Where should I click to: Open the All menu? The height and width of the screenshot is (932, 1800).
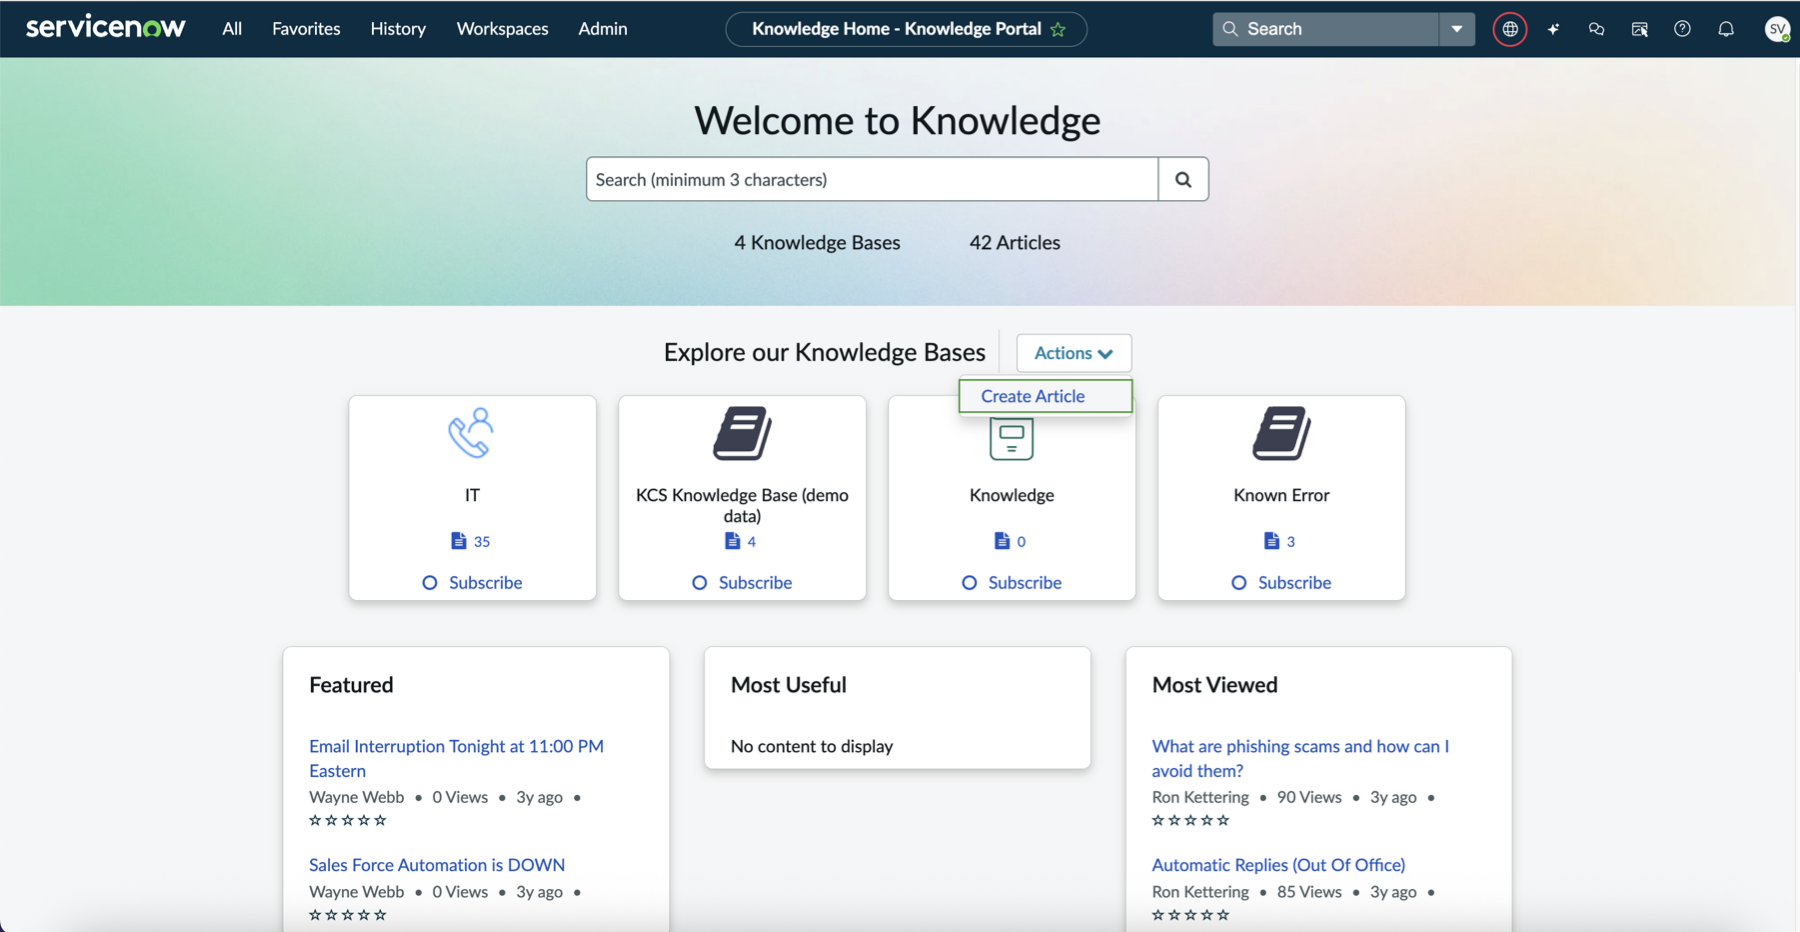pyautogui.click(x=232, y=29)
